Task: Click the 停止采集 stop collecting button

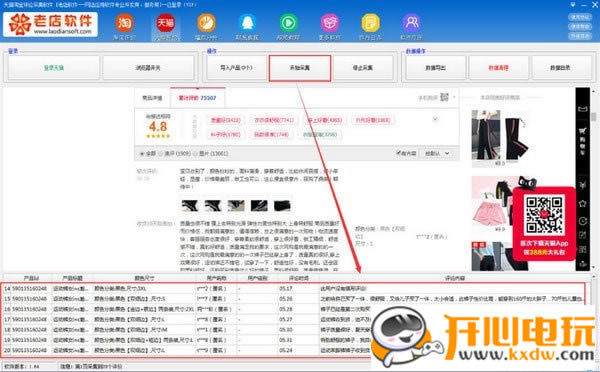Action: pyautogui.click(x=363, y=68)
